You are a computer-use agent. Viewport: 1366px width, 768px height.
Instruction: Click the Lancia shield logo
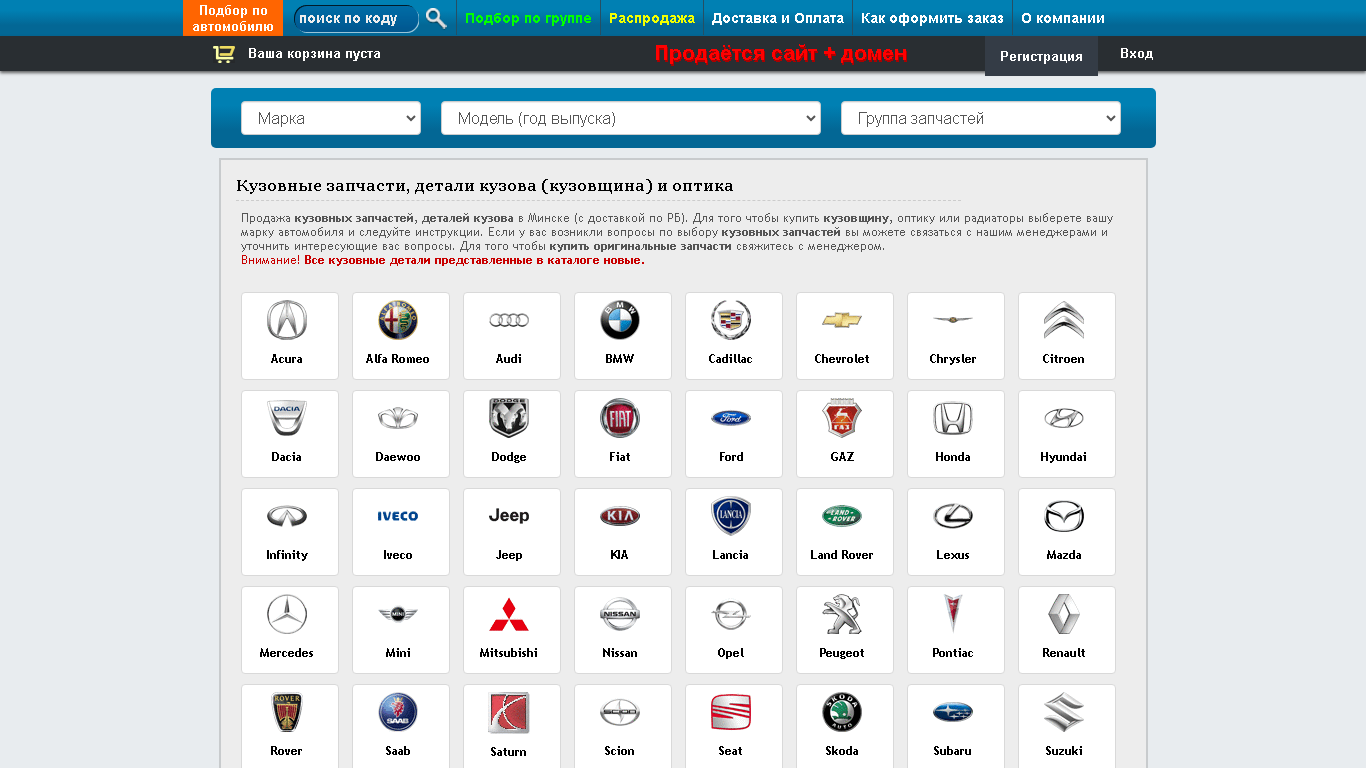(731, 516)
